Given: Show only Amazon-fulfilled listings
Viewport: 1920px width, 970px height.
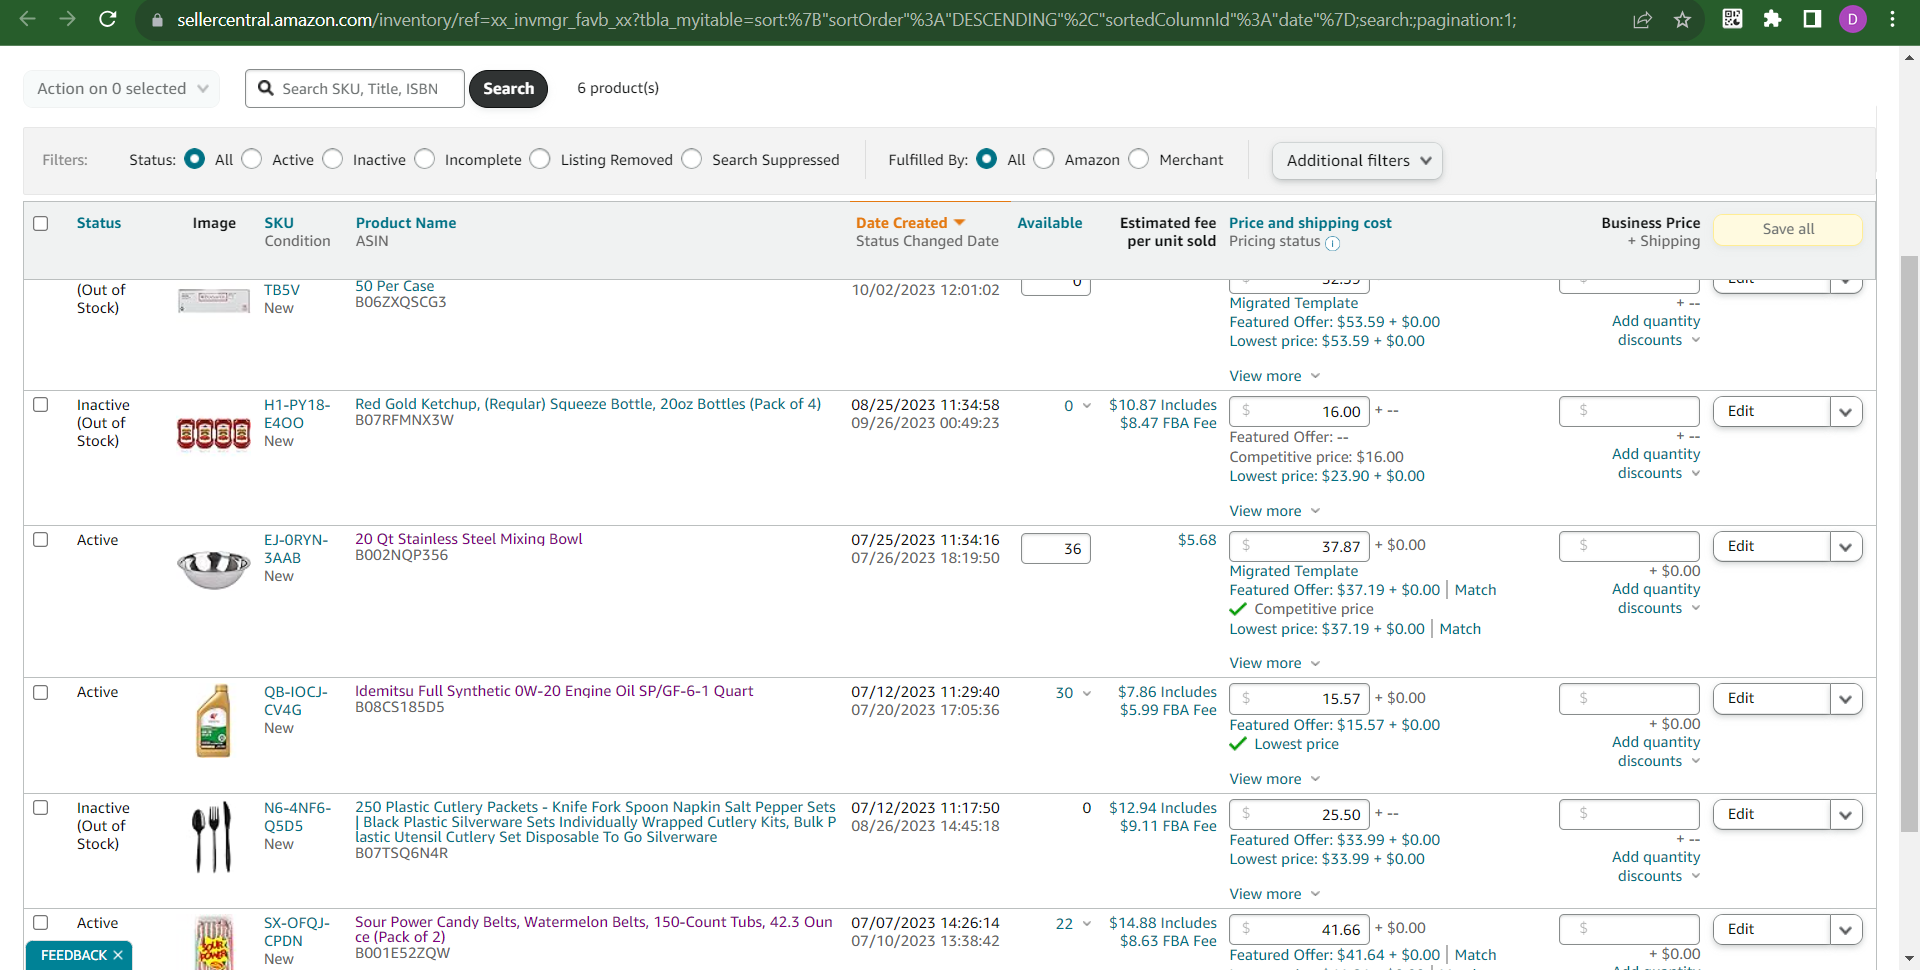Looking at the screenshot, I should 1044,159.
